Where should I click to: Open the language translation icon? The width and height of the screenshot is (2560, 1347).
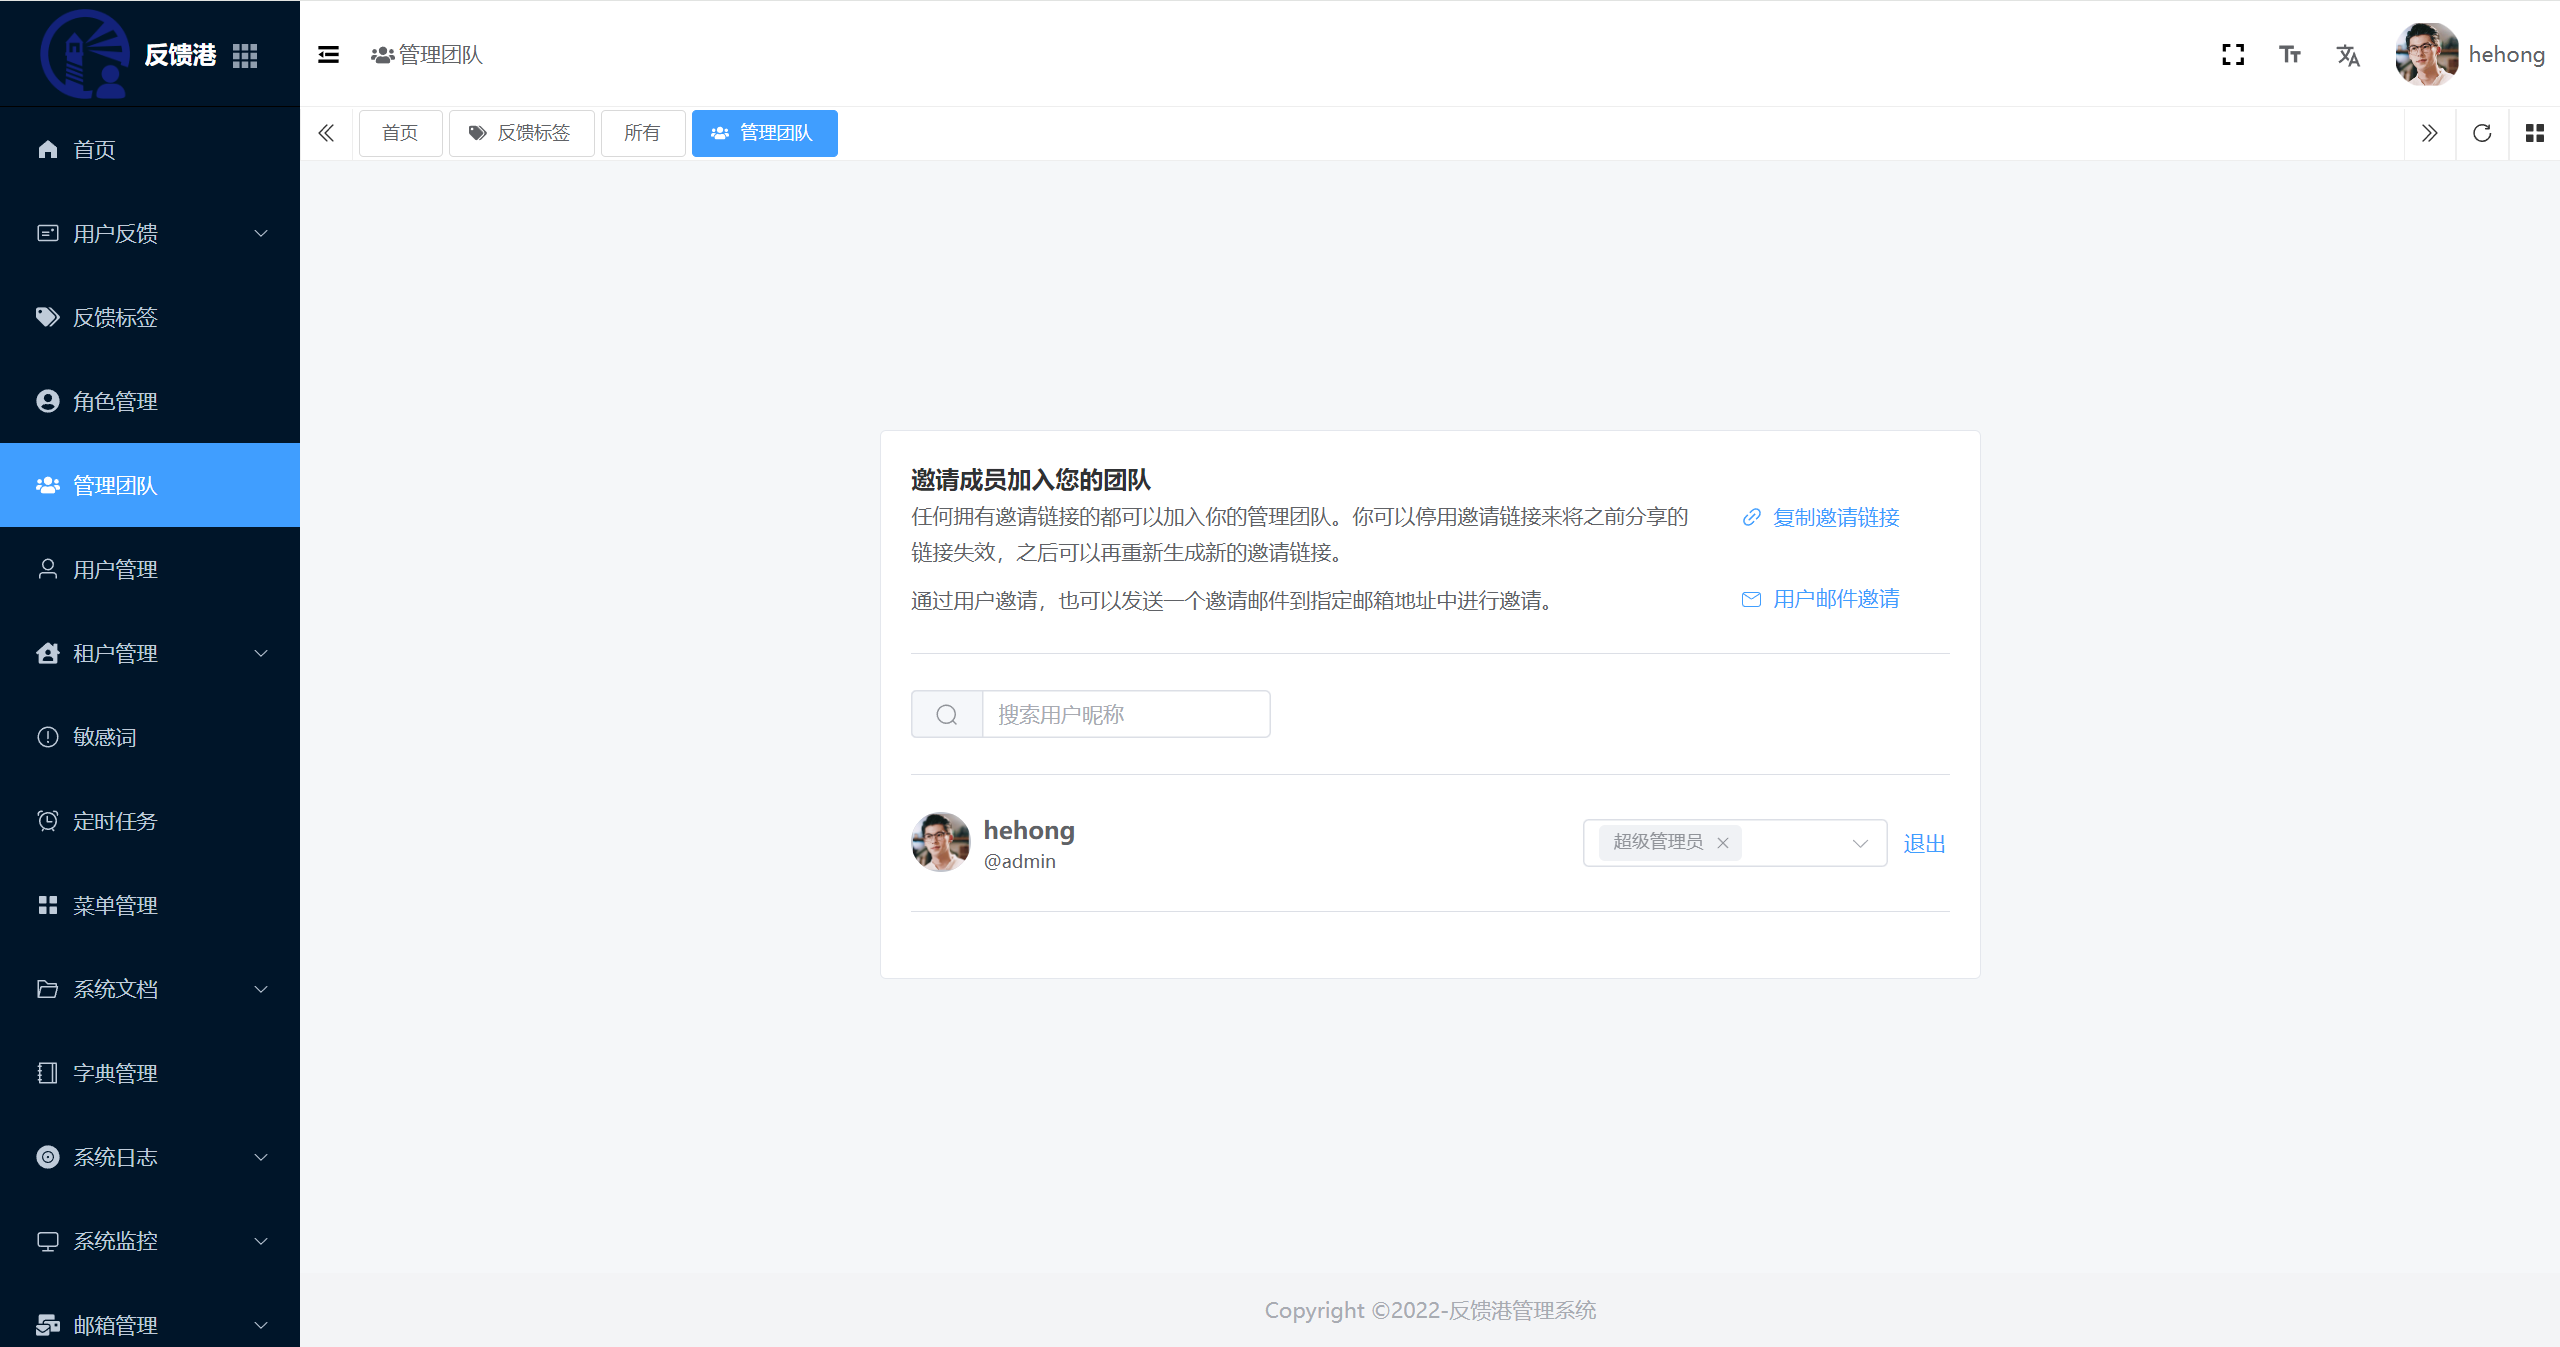(x=2348, y=55)
